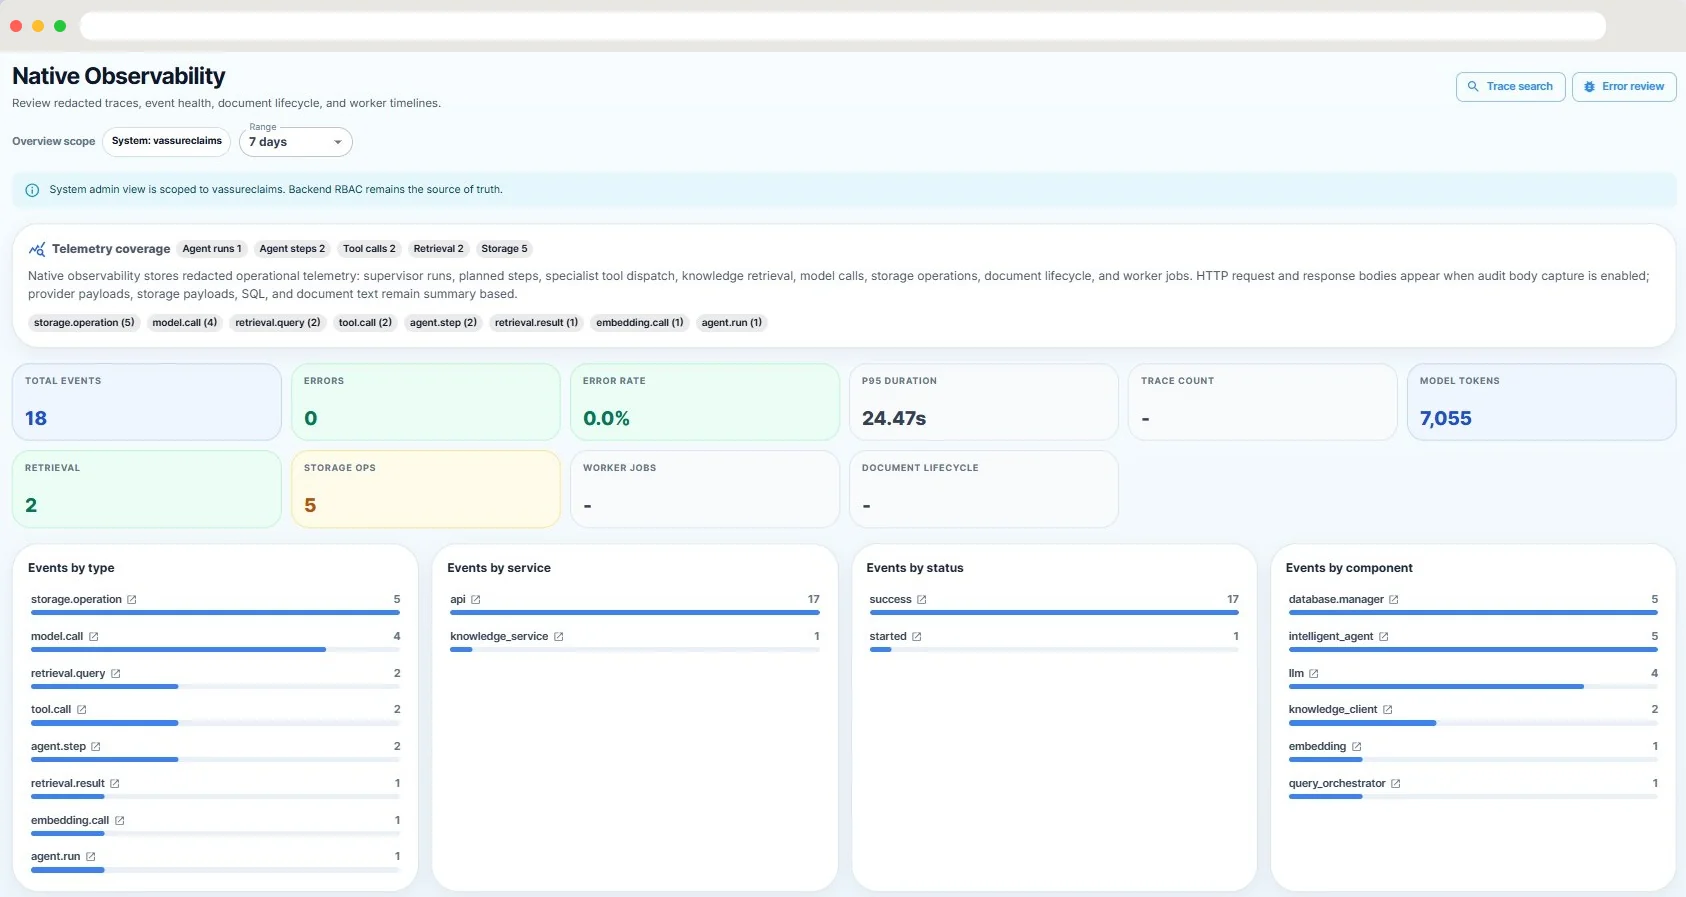Image resolution: width=1686 pixels, height=897 pixels.
Task: Open external link icon beside retrieval.query
Action: tap(116, 674)
